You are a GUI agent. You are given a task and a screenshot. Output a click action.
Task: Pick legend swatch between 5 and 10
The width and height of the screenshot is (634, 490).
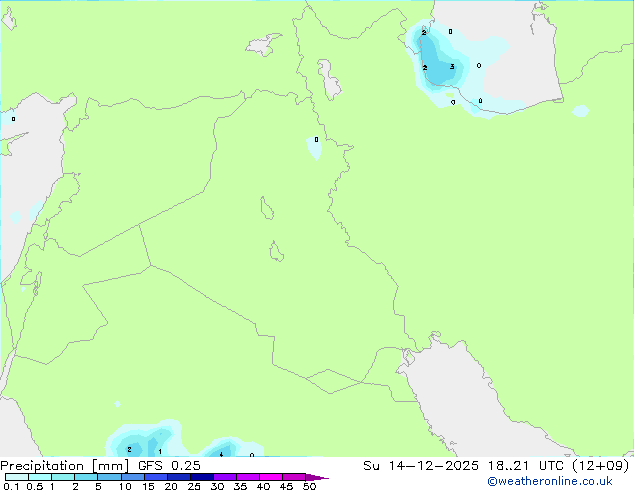[x=109, y=477]
